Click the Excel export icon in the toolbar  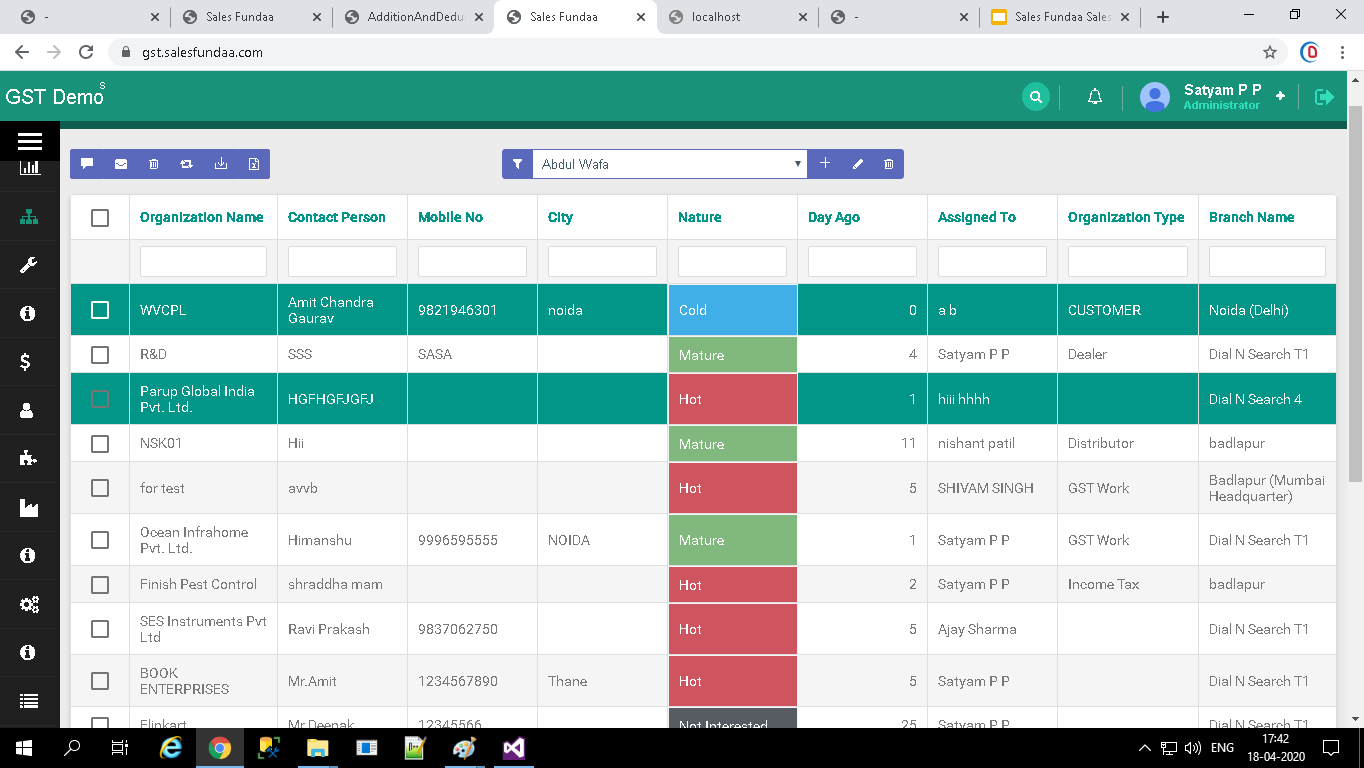254,164
